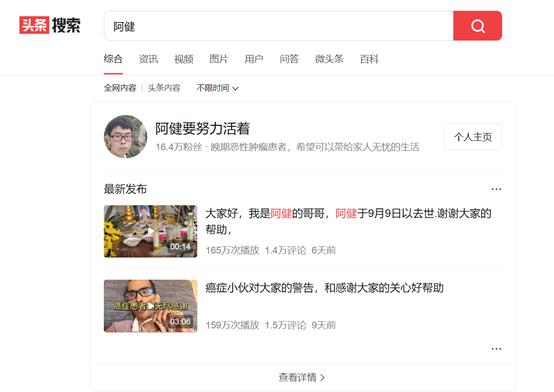This screenshot has height=392, width=554.
Task: Click the 16.4万粉丝 profile description text
Action: [288, 147]
